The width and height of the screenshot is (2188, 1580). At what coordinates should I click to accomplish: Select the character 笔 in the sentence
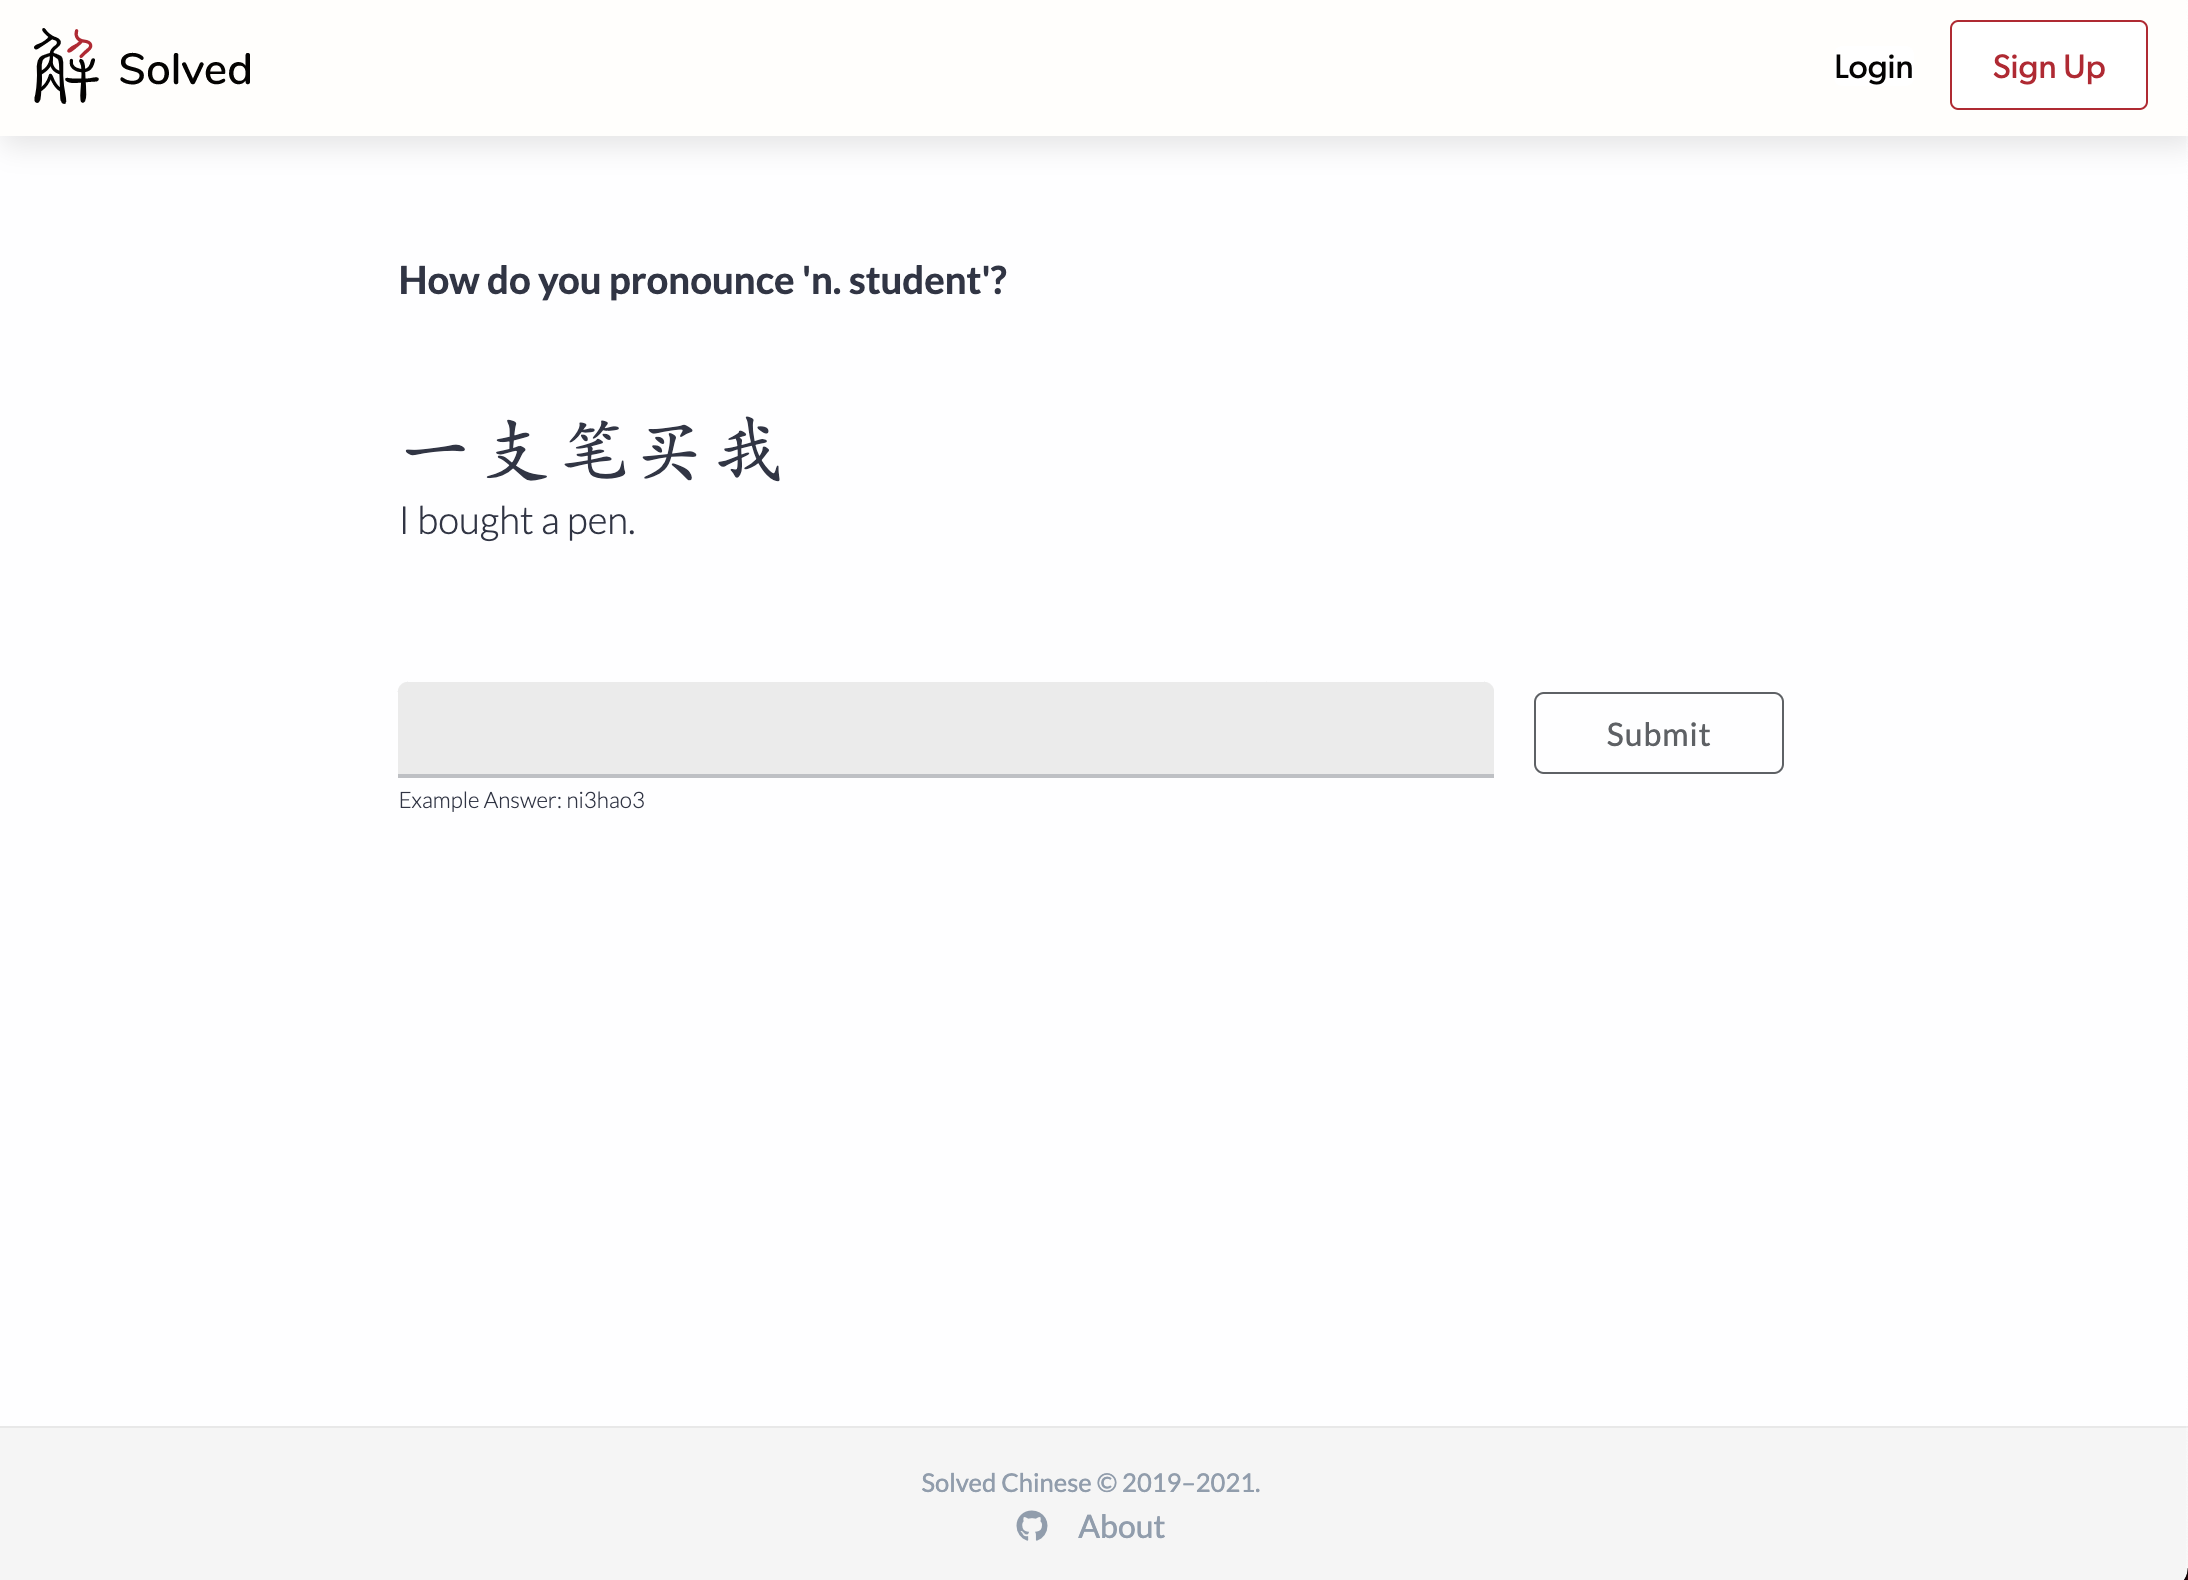coord(594,452)
